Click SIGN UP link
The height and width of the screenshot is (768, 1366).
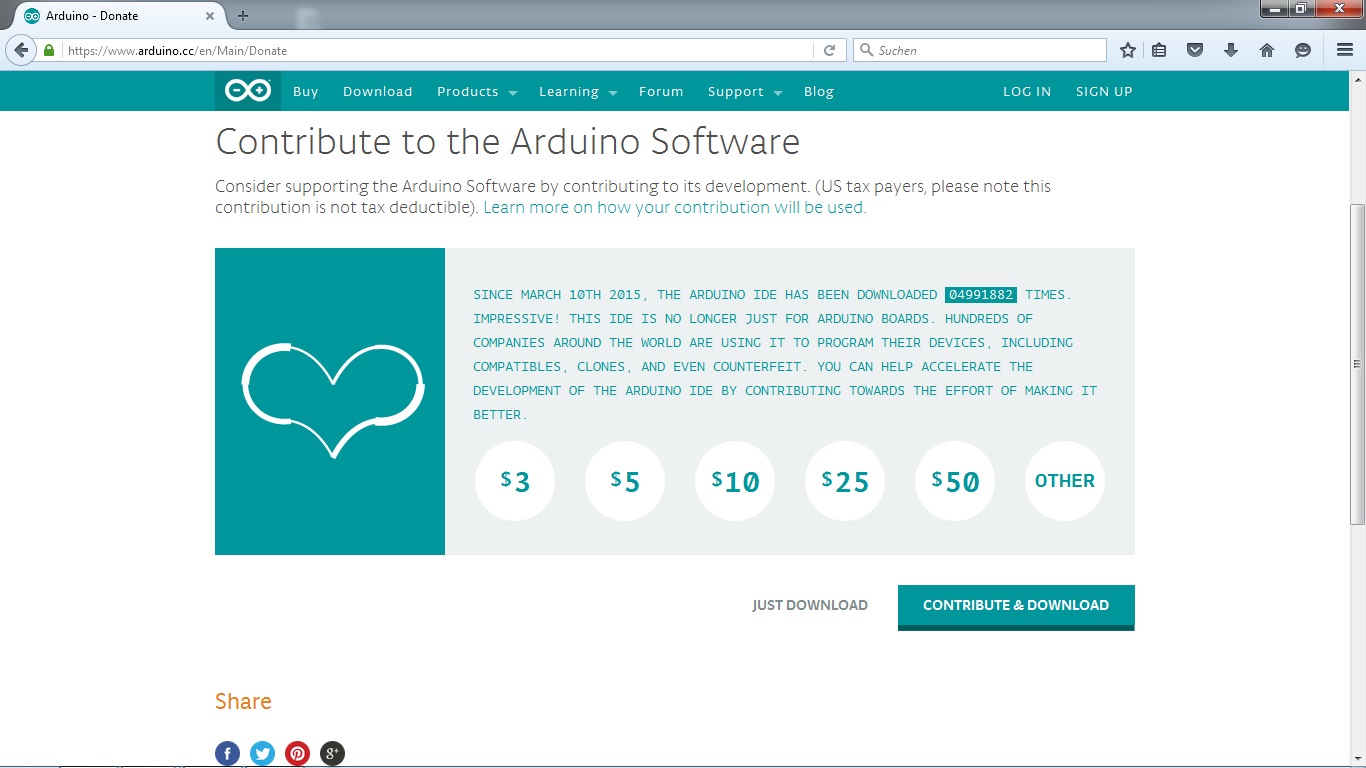(x=1104, y=91)
